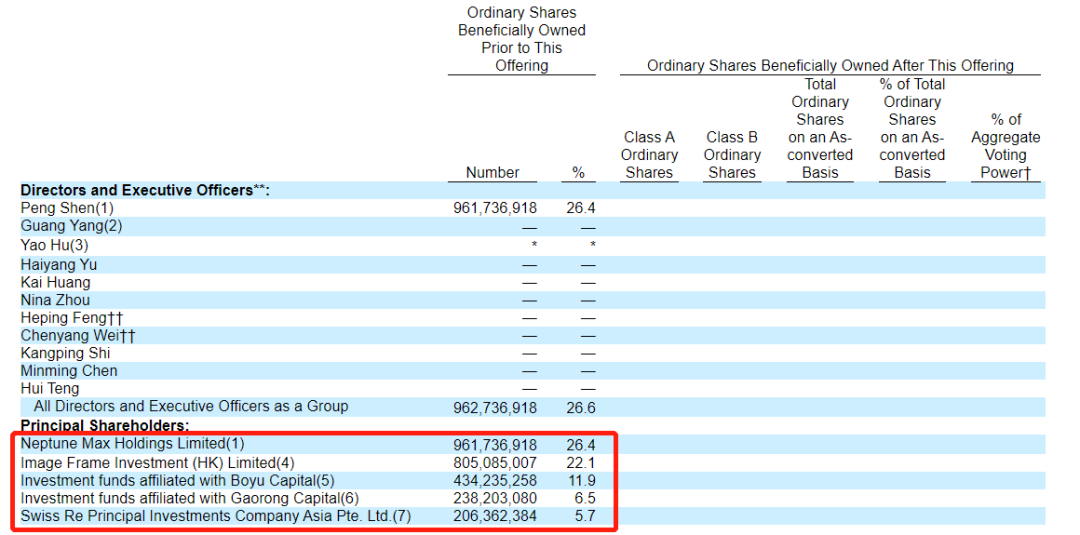Click the Hui Teng name
Image resolution: width=1080 pixels, height=535 pixels.
50,389
